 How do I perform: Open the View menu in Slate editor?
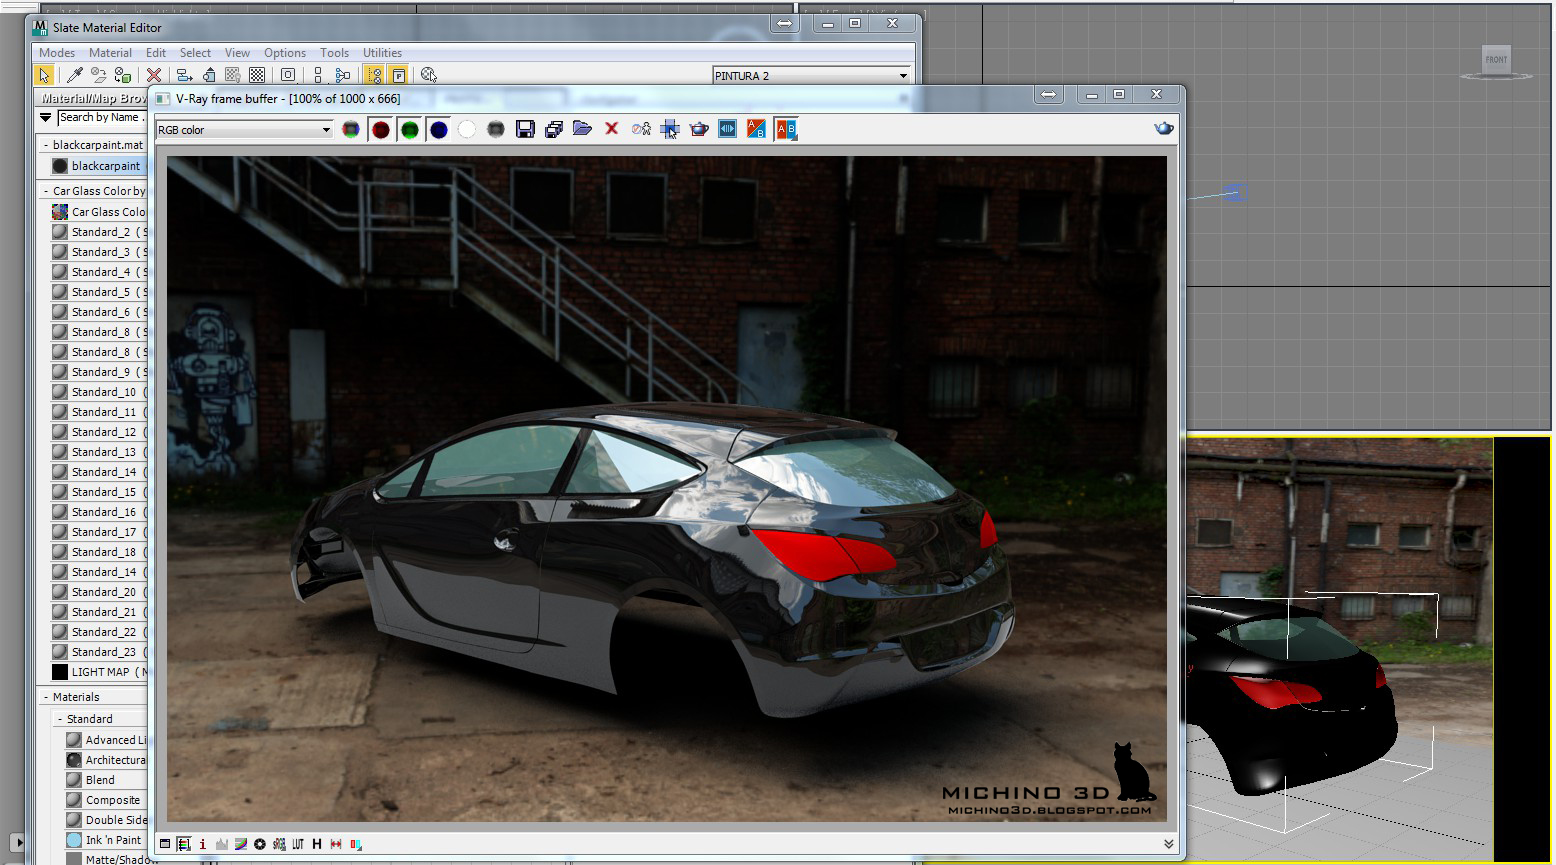(237, 53)
